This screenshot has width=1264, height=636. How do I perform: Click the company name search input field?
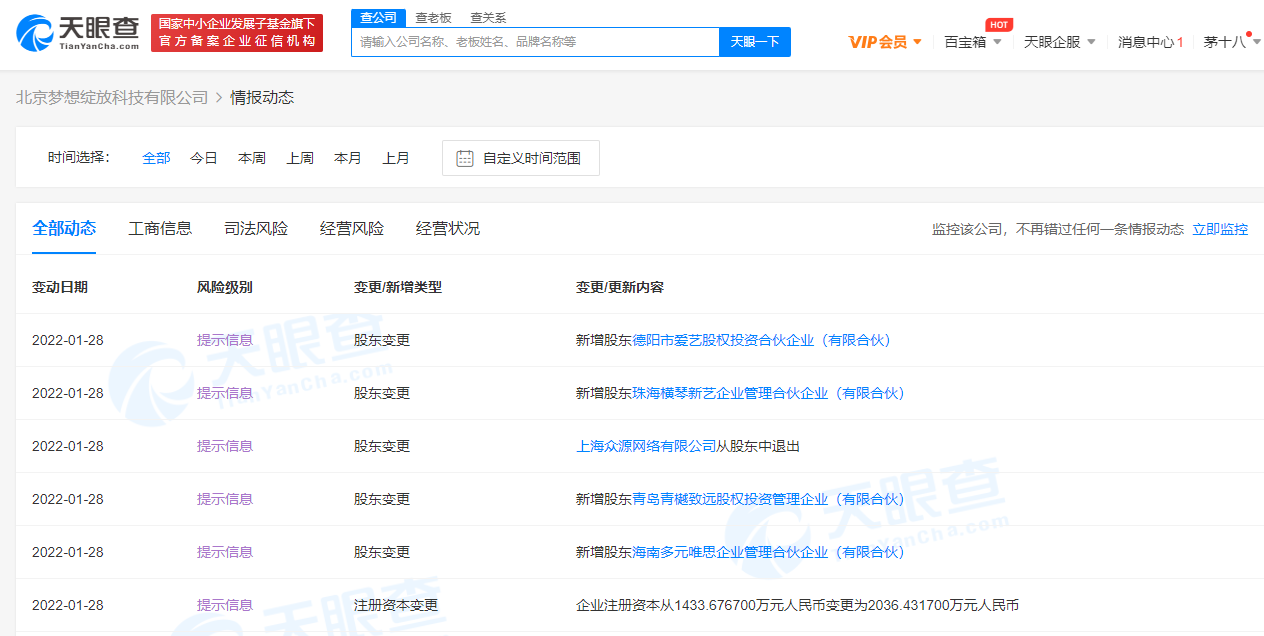pyautogui.click(x=535, y=42)
